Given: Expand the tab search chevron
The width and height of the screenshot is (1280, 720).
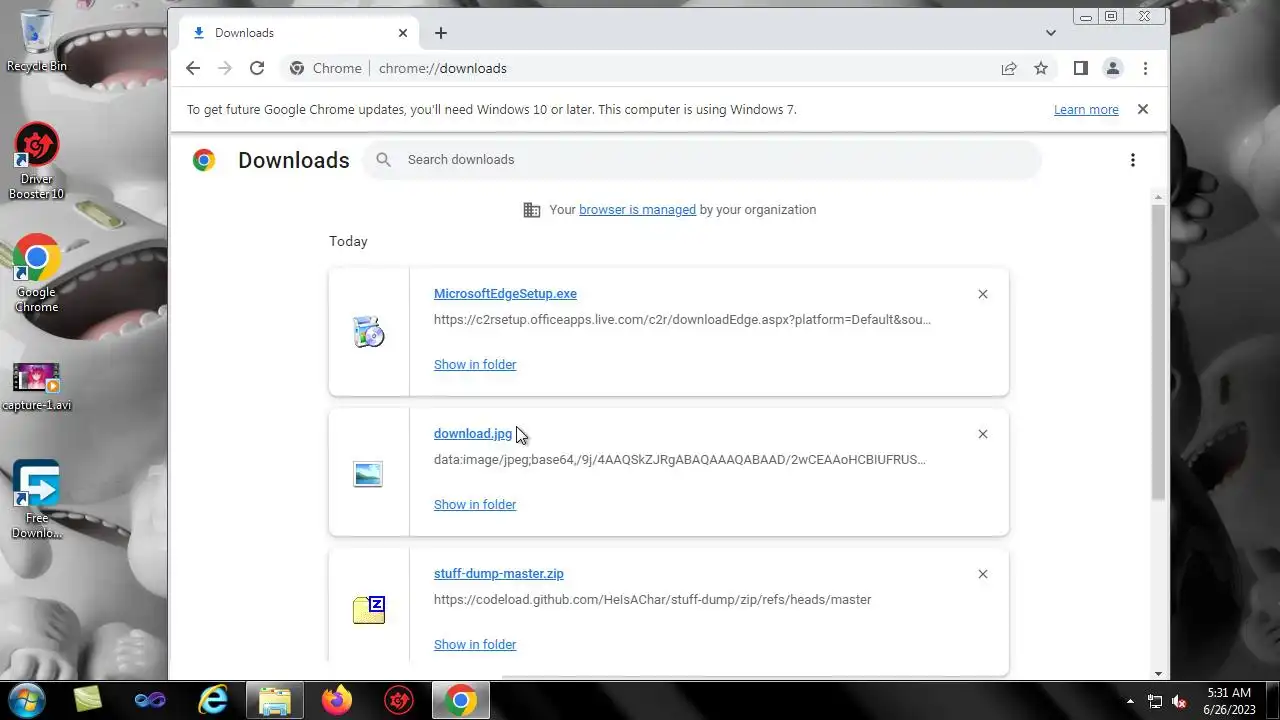Looking at the screenshot, I should (x=1051, y=33).
